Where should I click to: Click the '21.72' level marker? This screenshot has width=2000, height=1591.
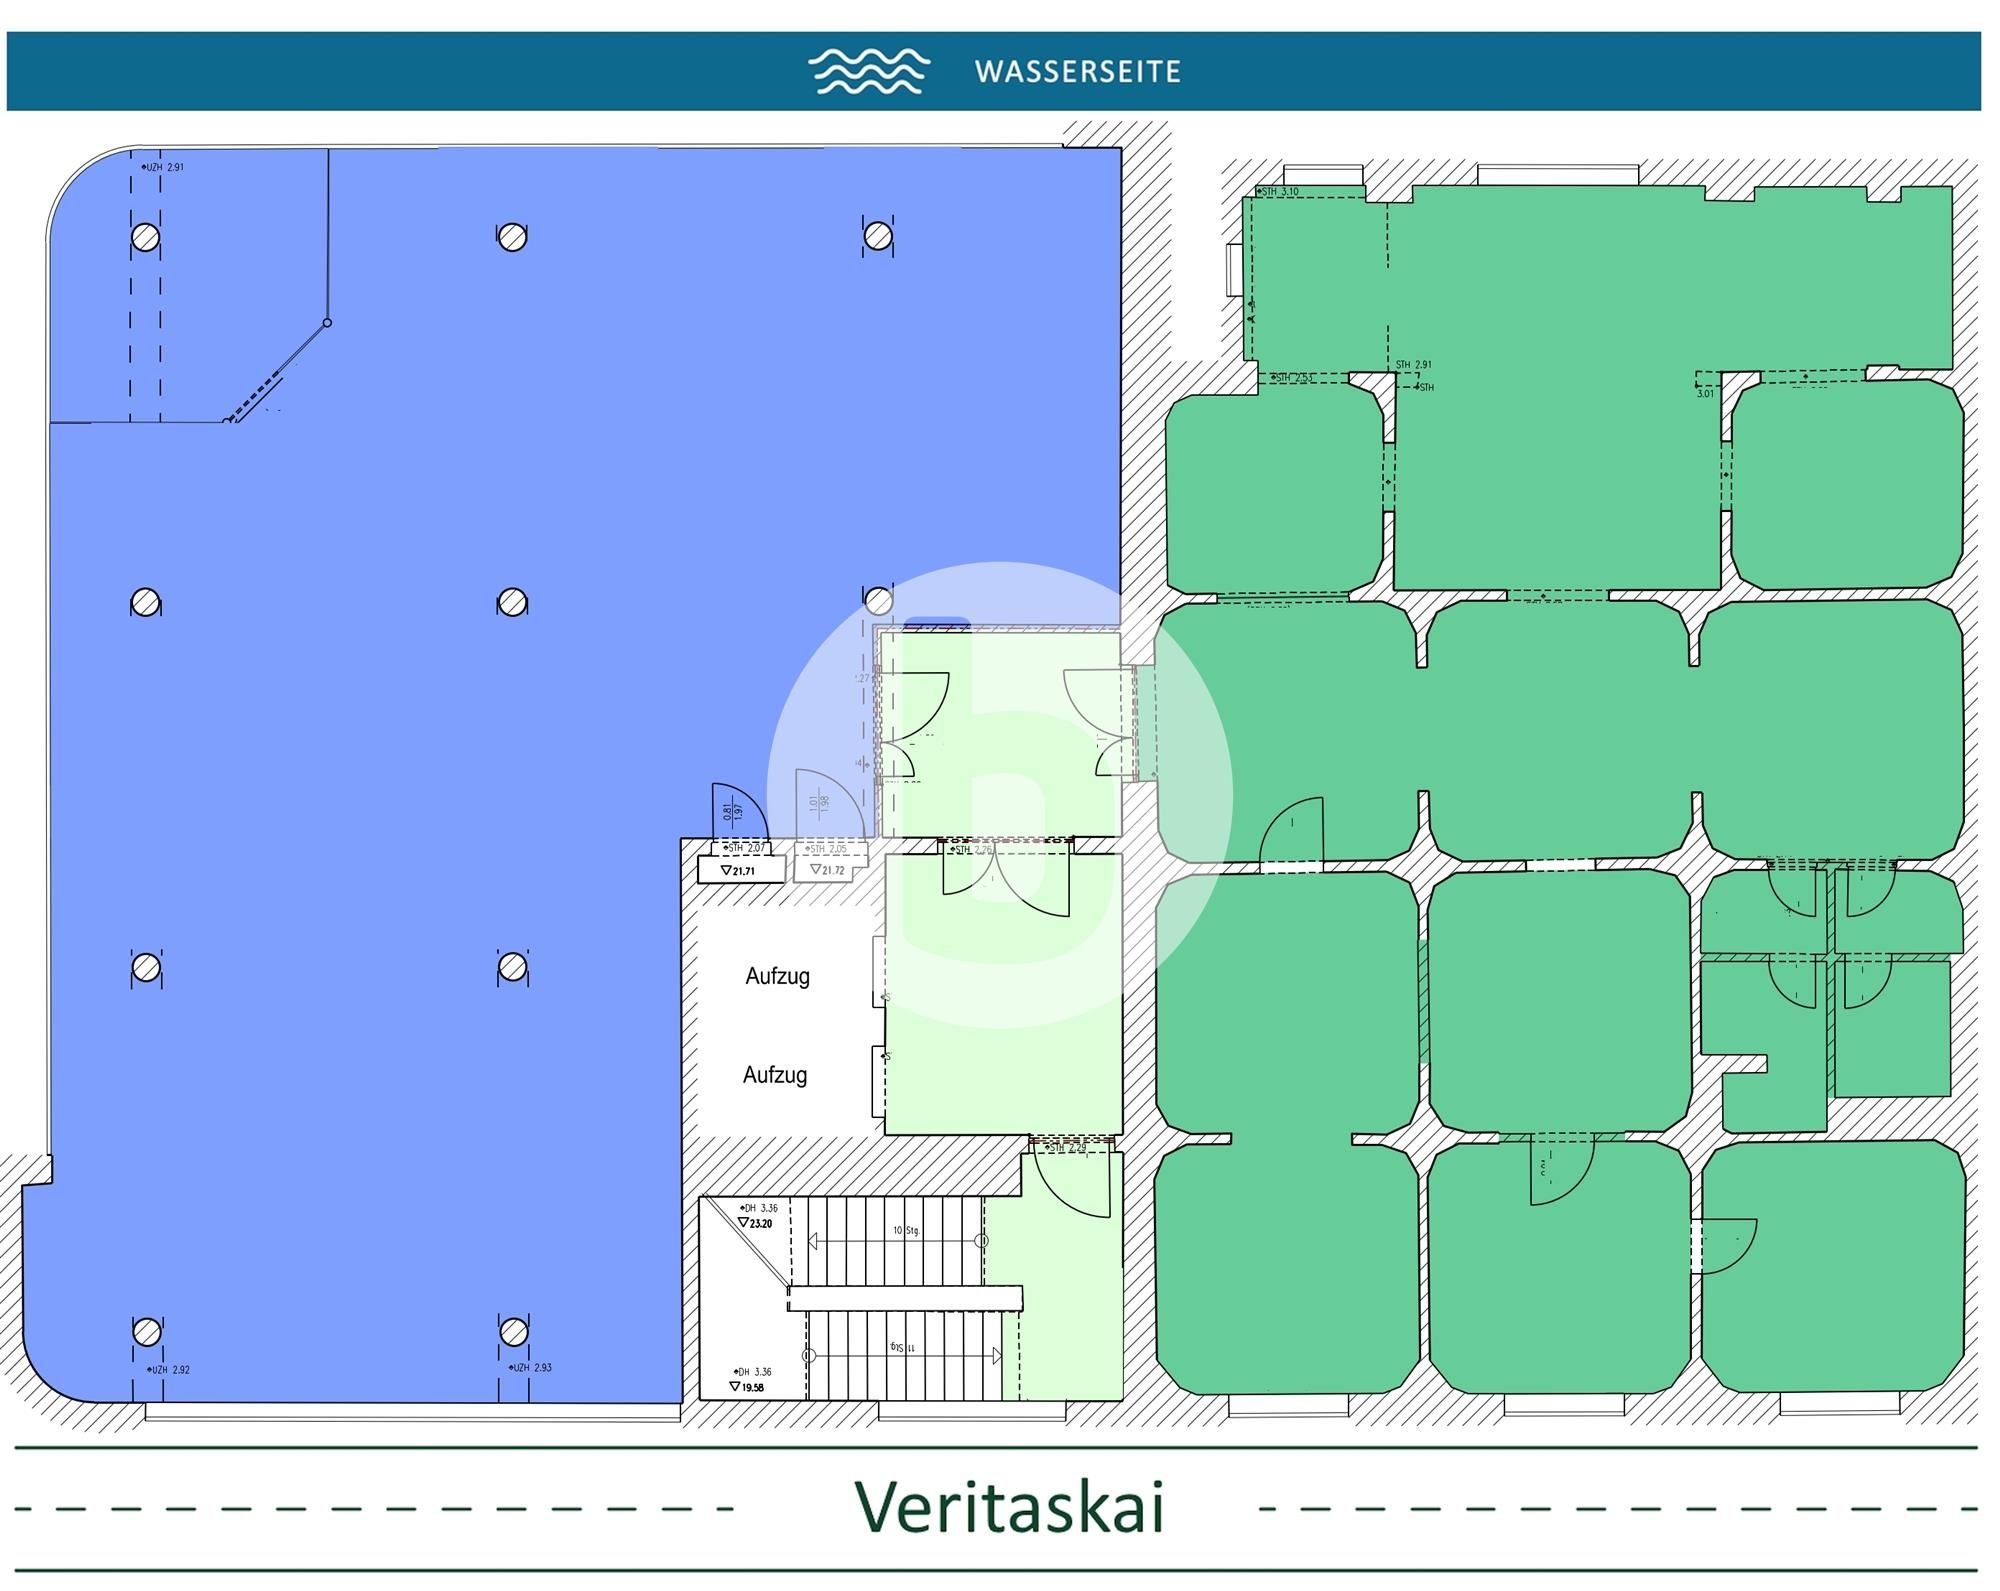[828, 870]
